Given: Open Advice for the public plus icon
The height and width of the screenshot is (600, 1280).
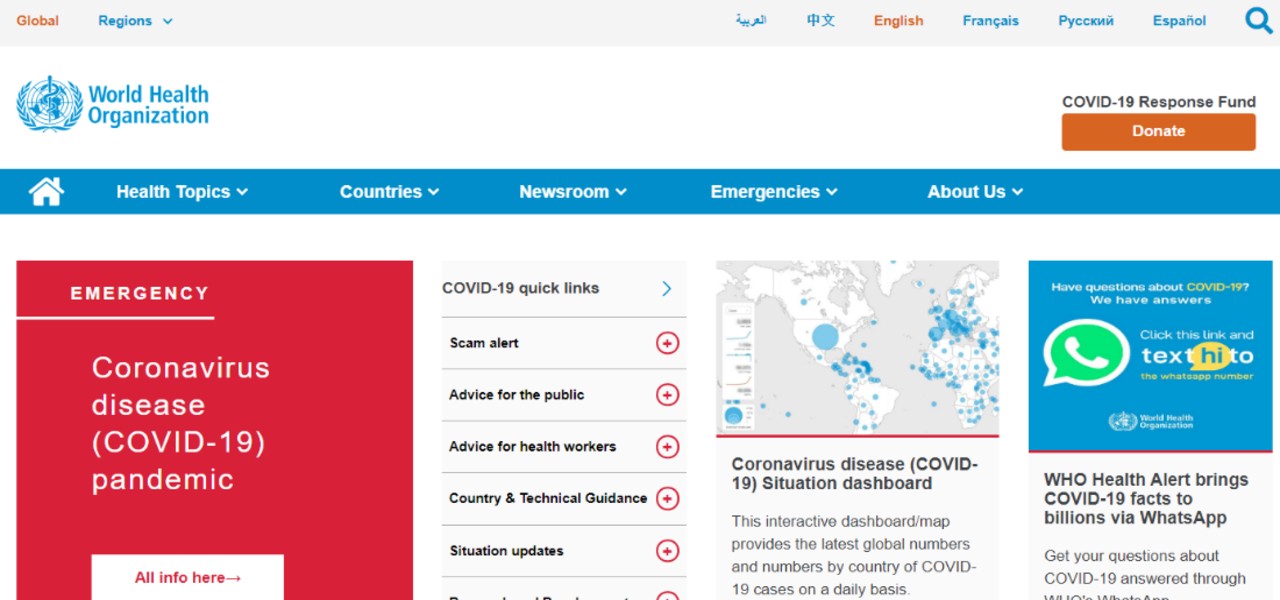Looking at the screenshot, I should [x=667, y=395].
